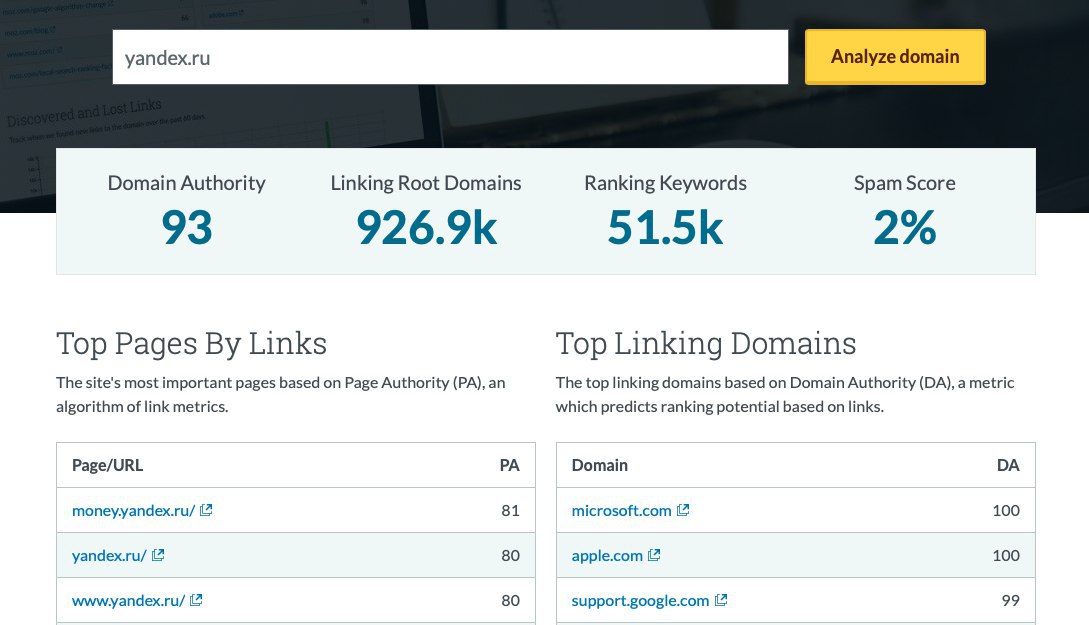Image resolution: width=1089 pixels, height=625 pixels.
Task: Click the Domain Authority label
Action: pyautogui.click(x=187, y=183)
